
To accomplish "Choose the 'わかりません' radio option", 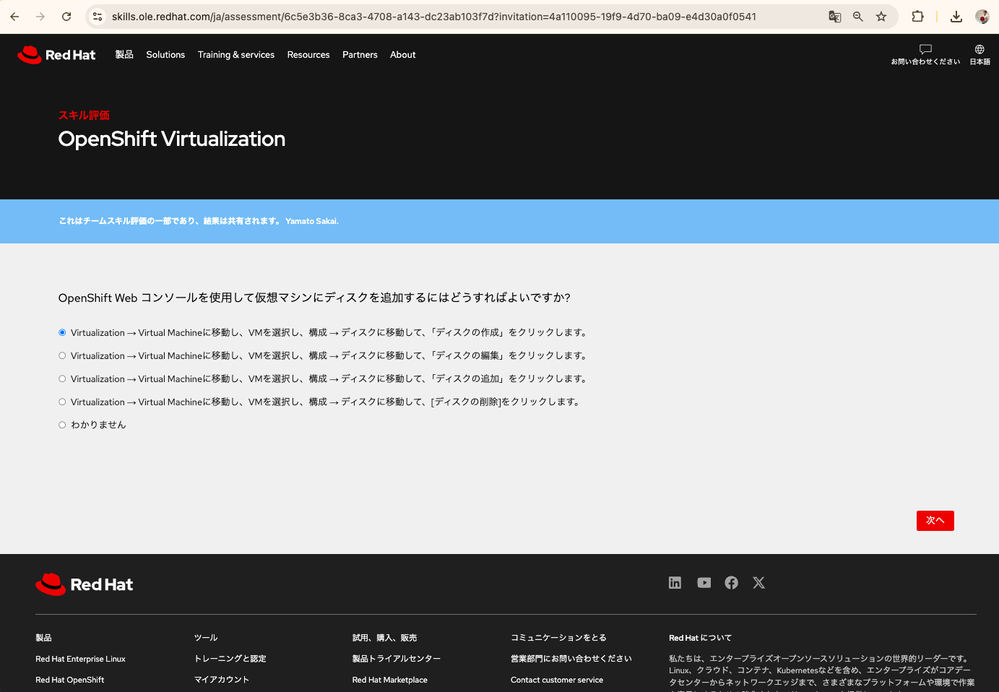I will point(62,425).
